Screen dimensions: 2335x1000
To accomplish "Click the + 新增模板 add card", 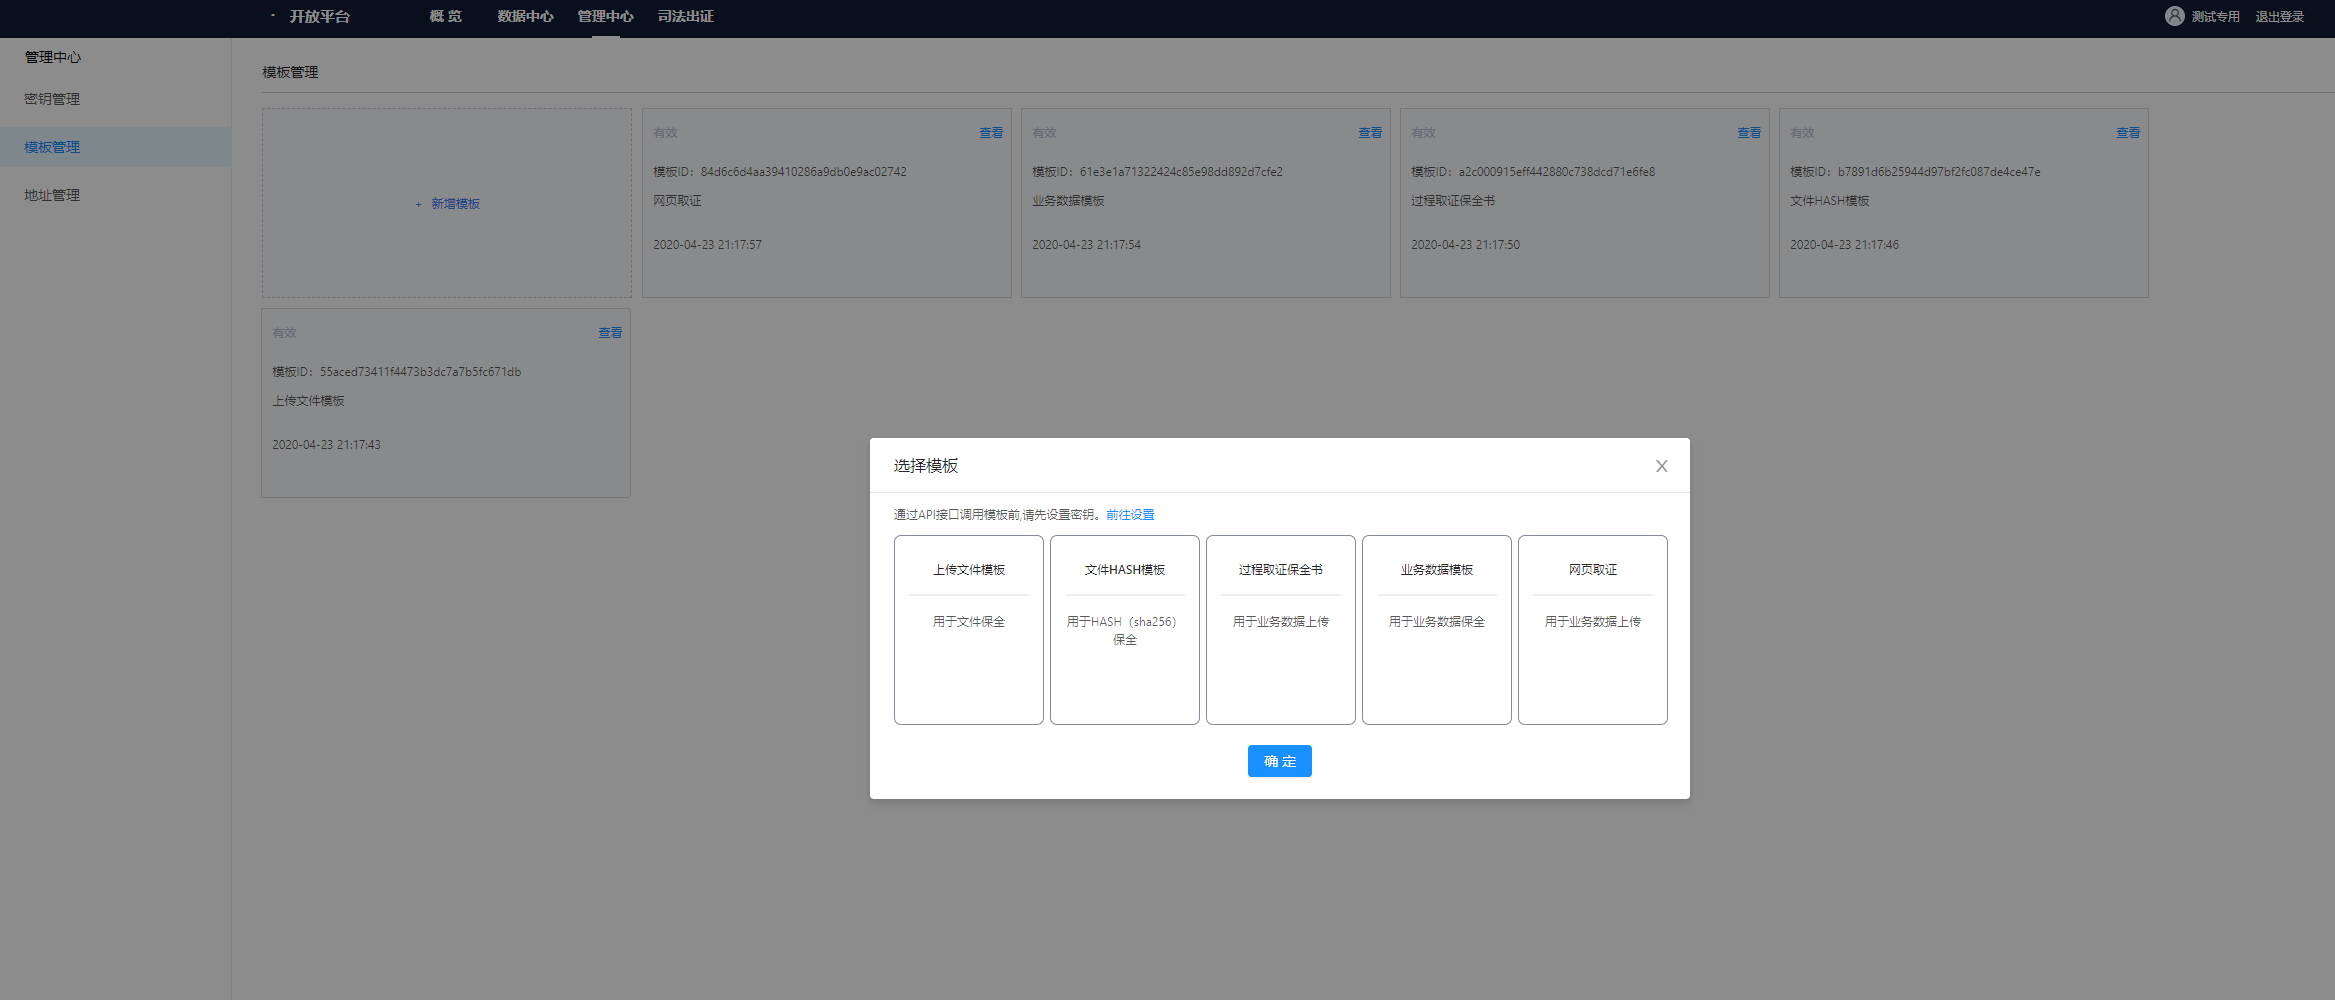I will coord(447,203).
